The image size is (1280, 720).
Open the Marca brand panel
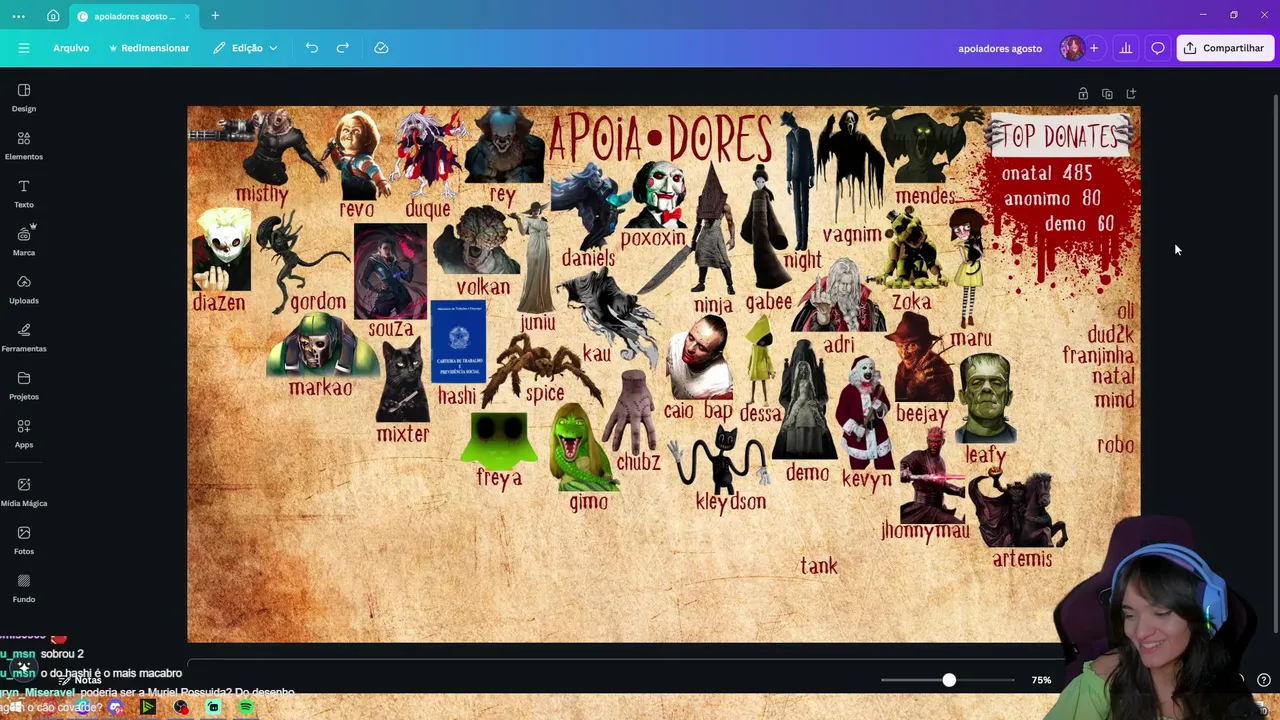pos(24,241)
